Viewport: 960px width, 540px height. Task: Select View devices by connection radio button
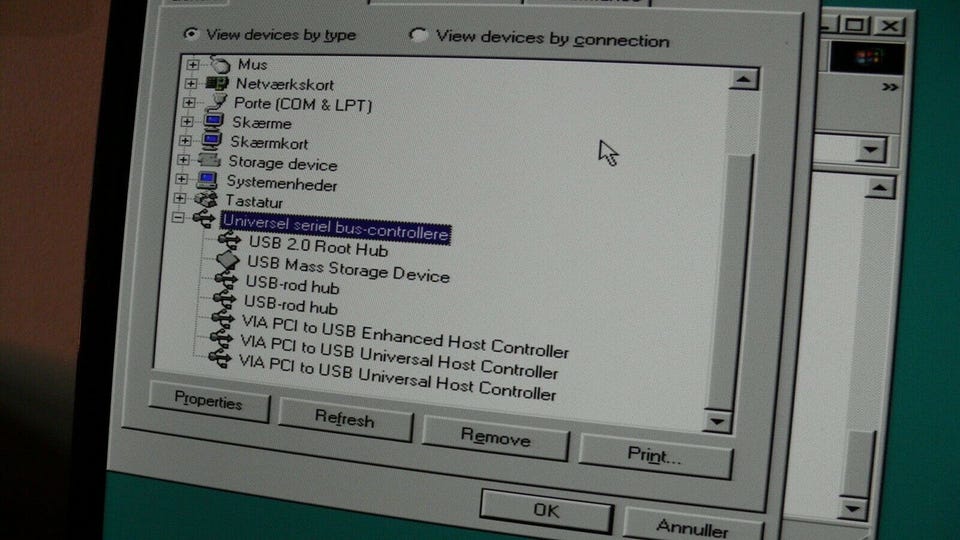418,36
